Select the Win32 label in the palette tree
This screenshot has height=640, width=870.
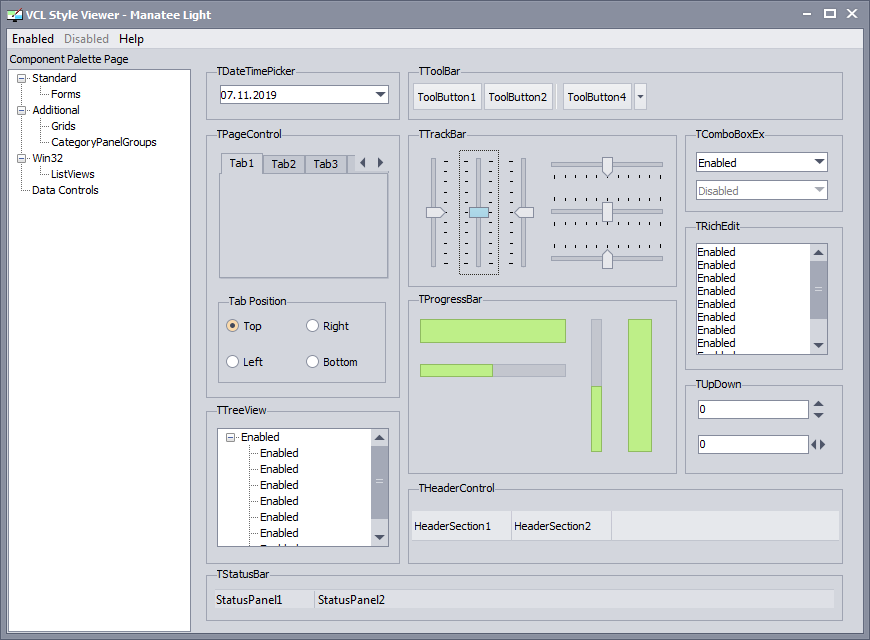pos(48,158)
